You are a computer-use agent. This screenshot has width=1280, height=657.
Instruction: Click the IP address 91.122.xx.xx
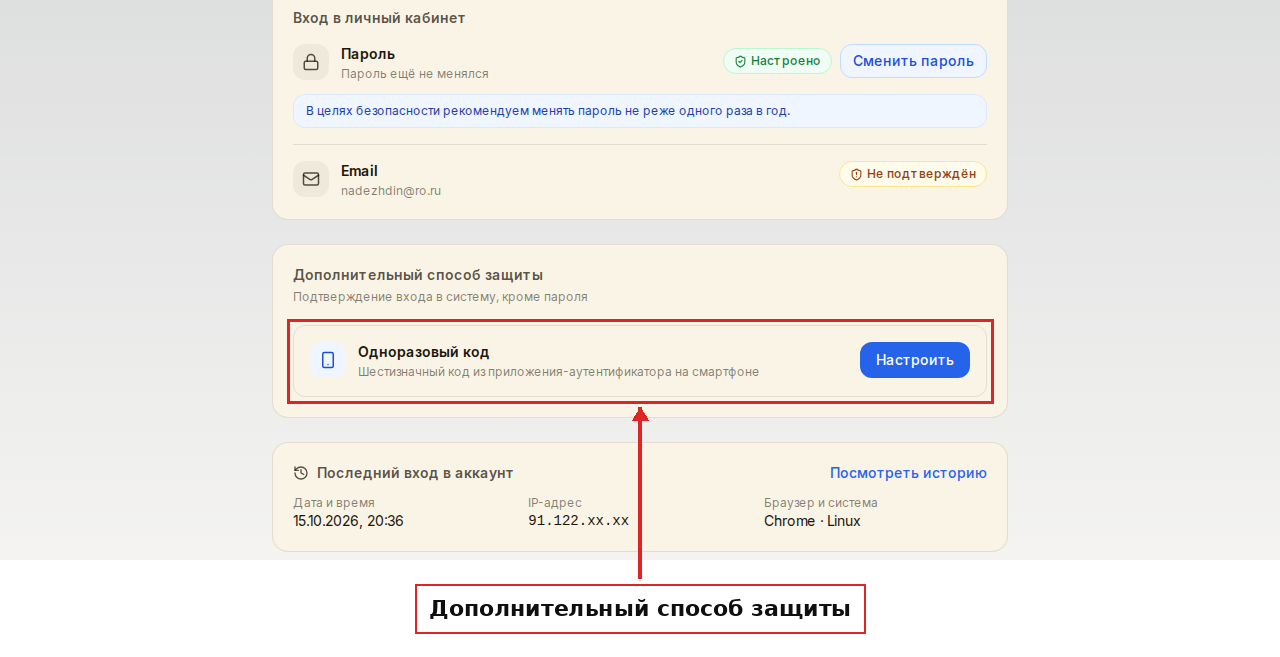point(578,521)
